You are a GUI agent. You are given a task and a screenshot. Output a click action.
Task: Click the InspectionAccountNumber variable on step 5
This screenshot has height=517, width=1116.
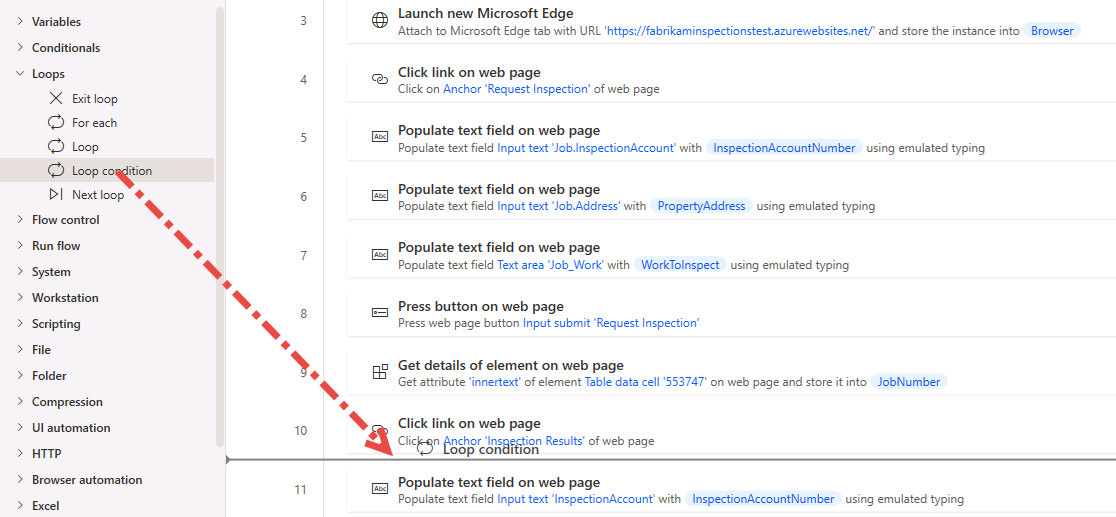[783, 148]
